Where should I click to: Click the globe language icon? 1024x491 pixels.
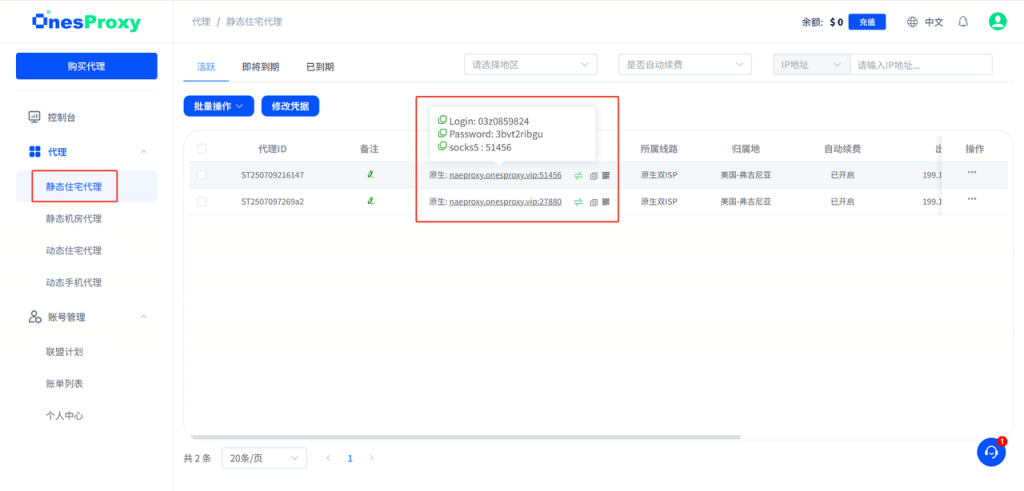point(912,22)
